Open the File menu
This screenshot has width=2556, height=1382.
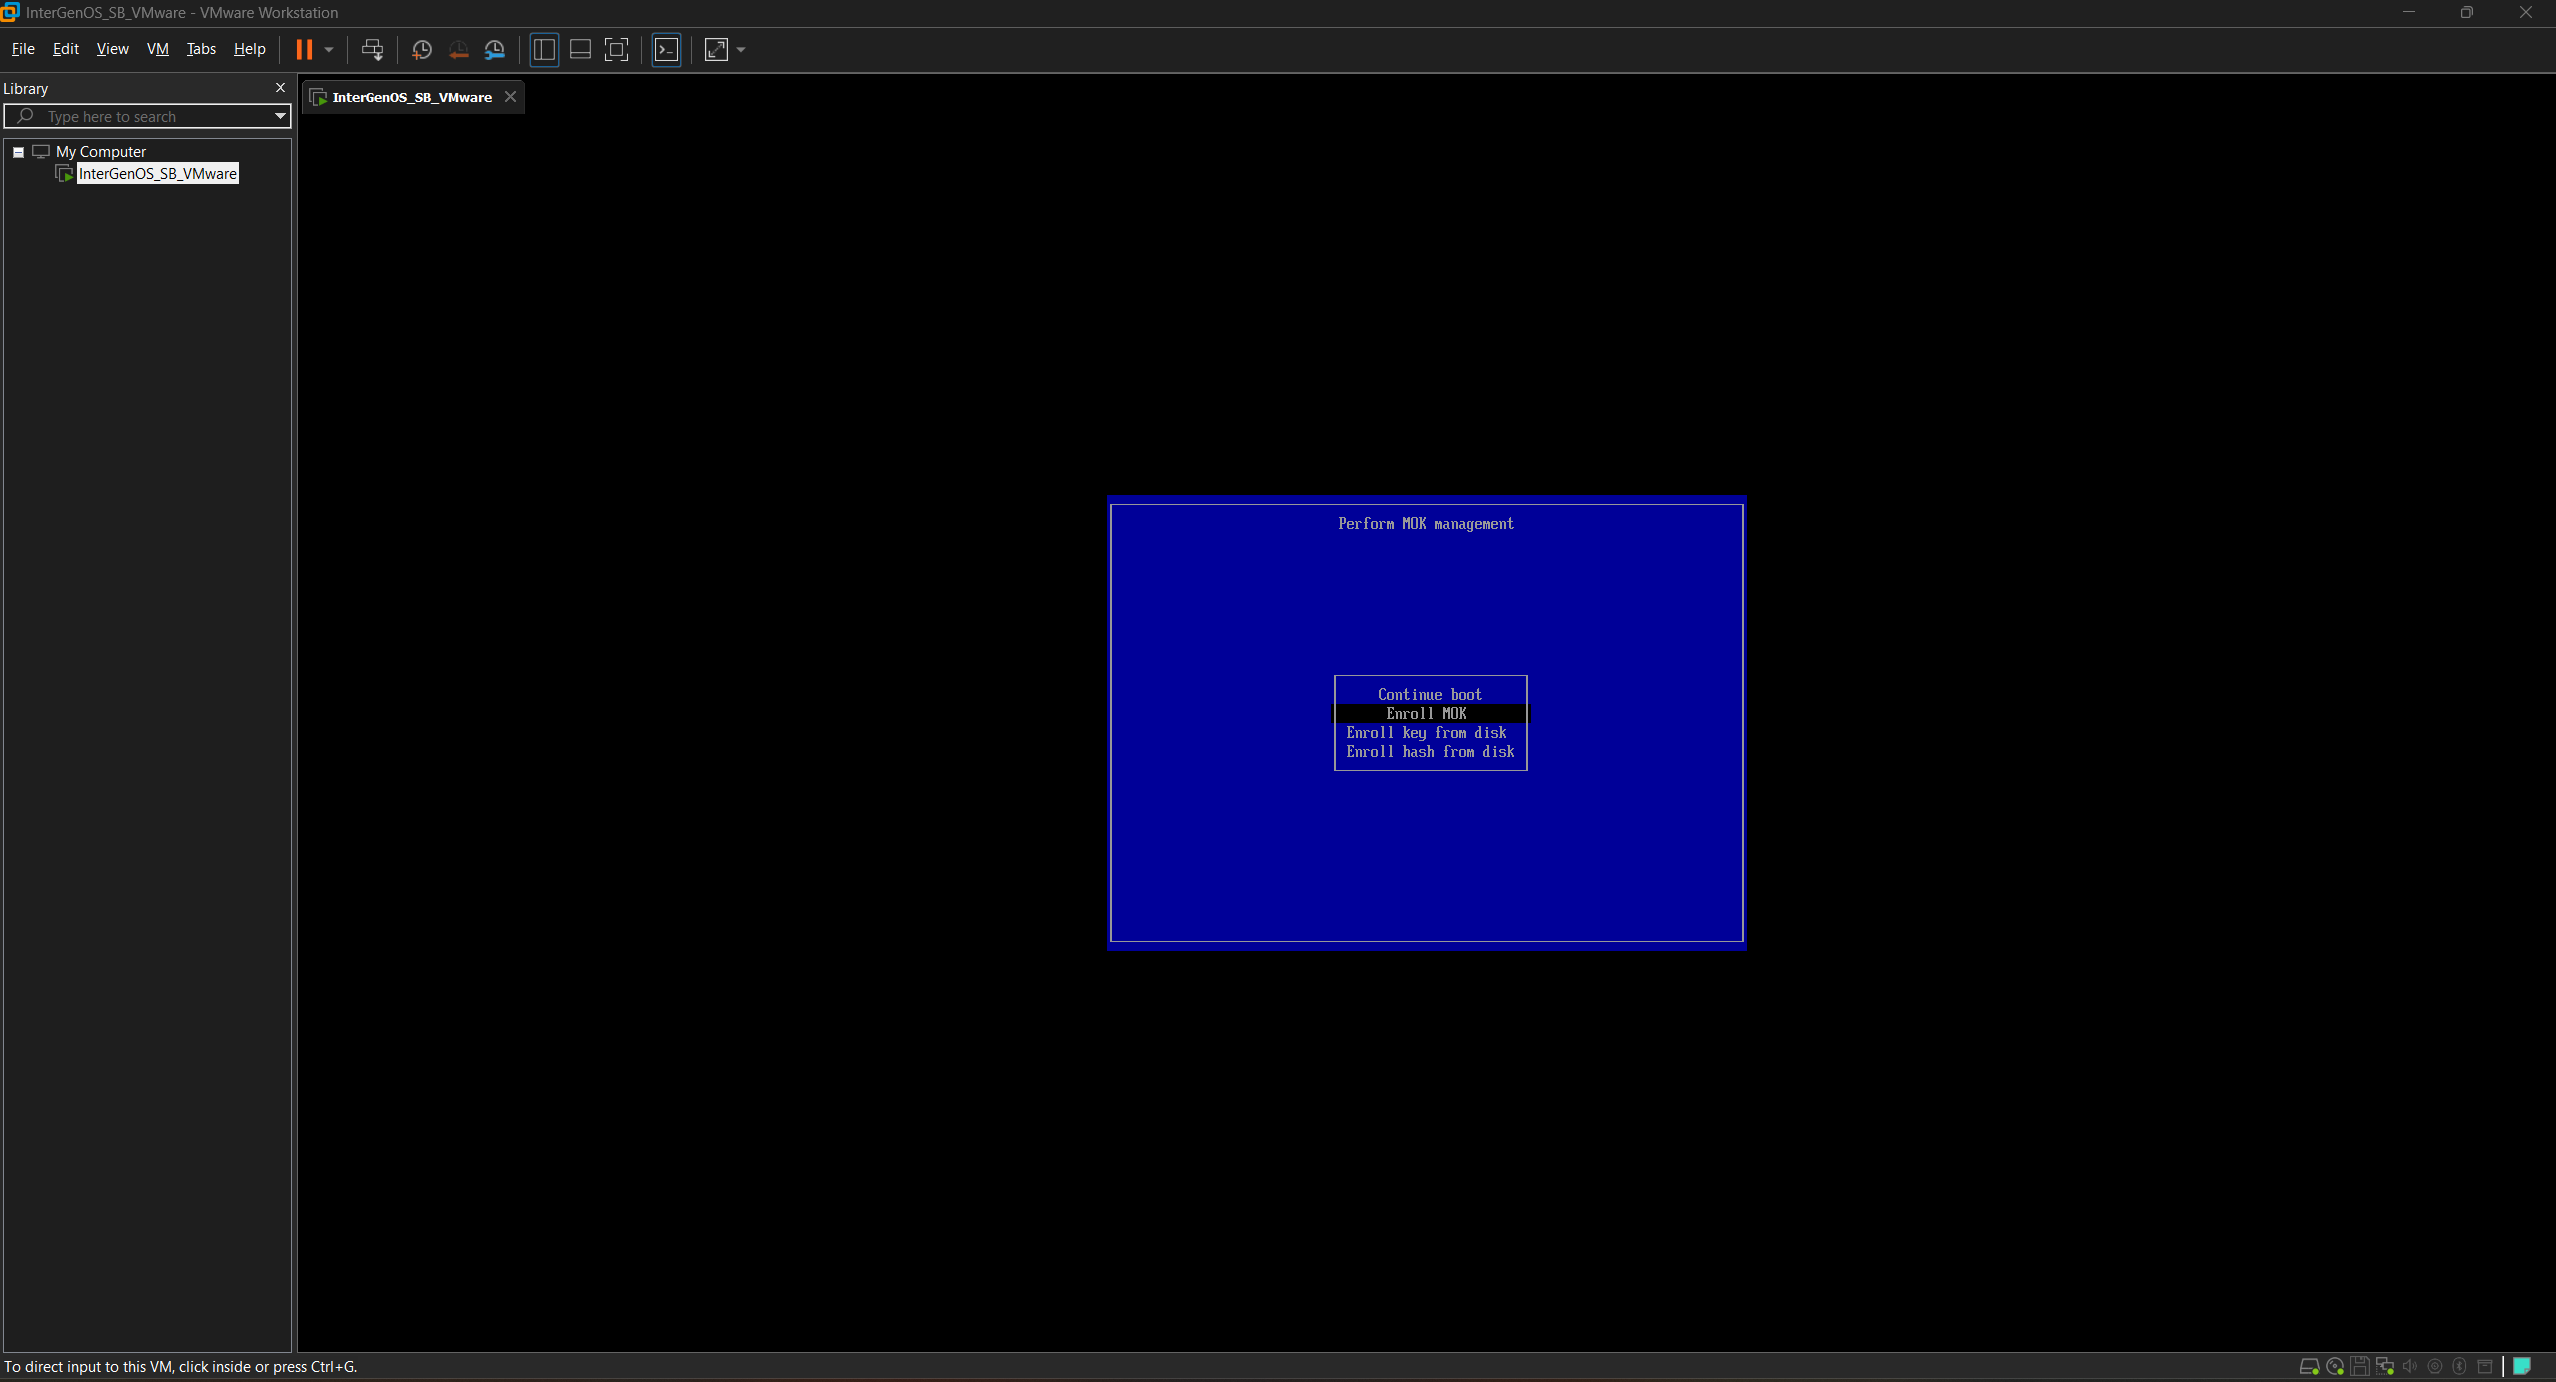coord(23,49)
